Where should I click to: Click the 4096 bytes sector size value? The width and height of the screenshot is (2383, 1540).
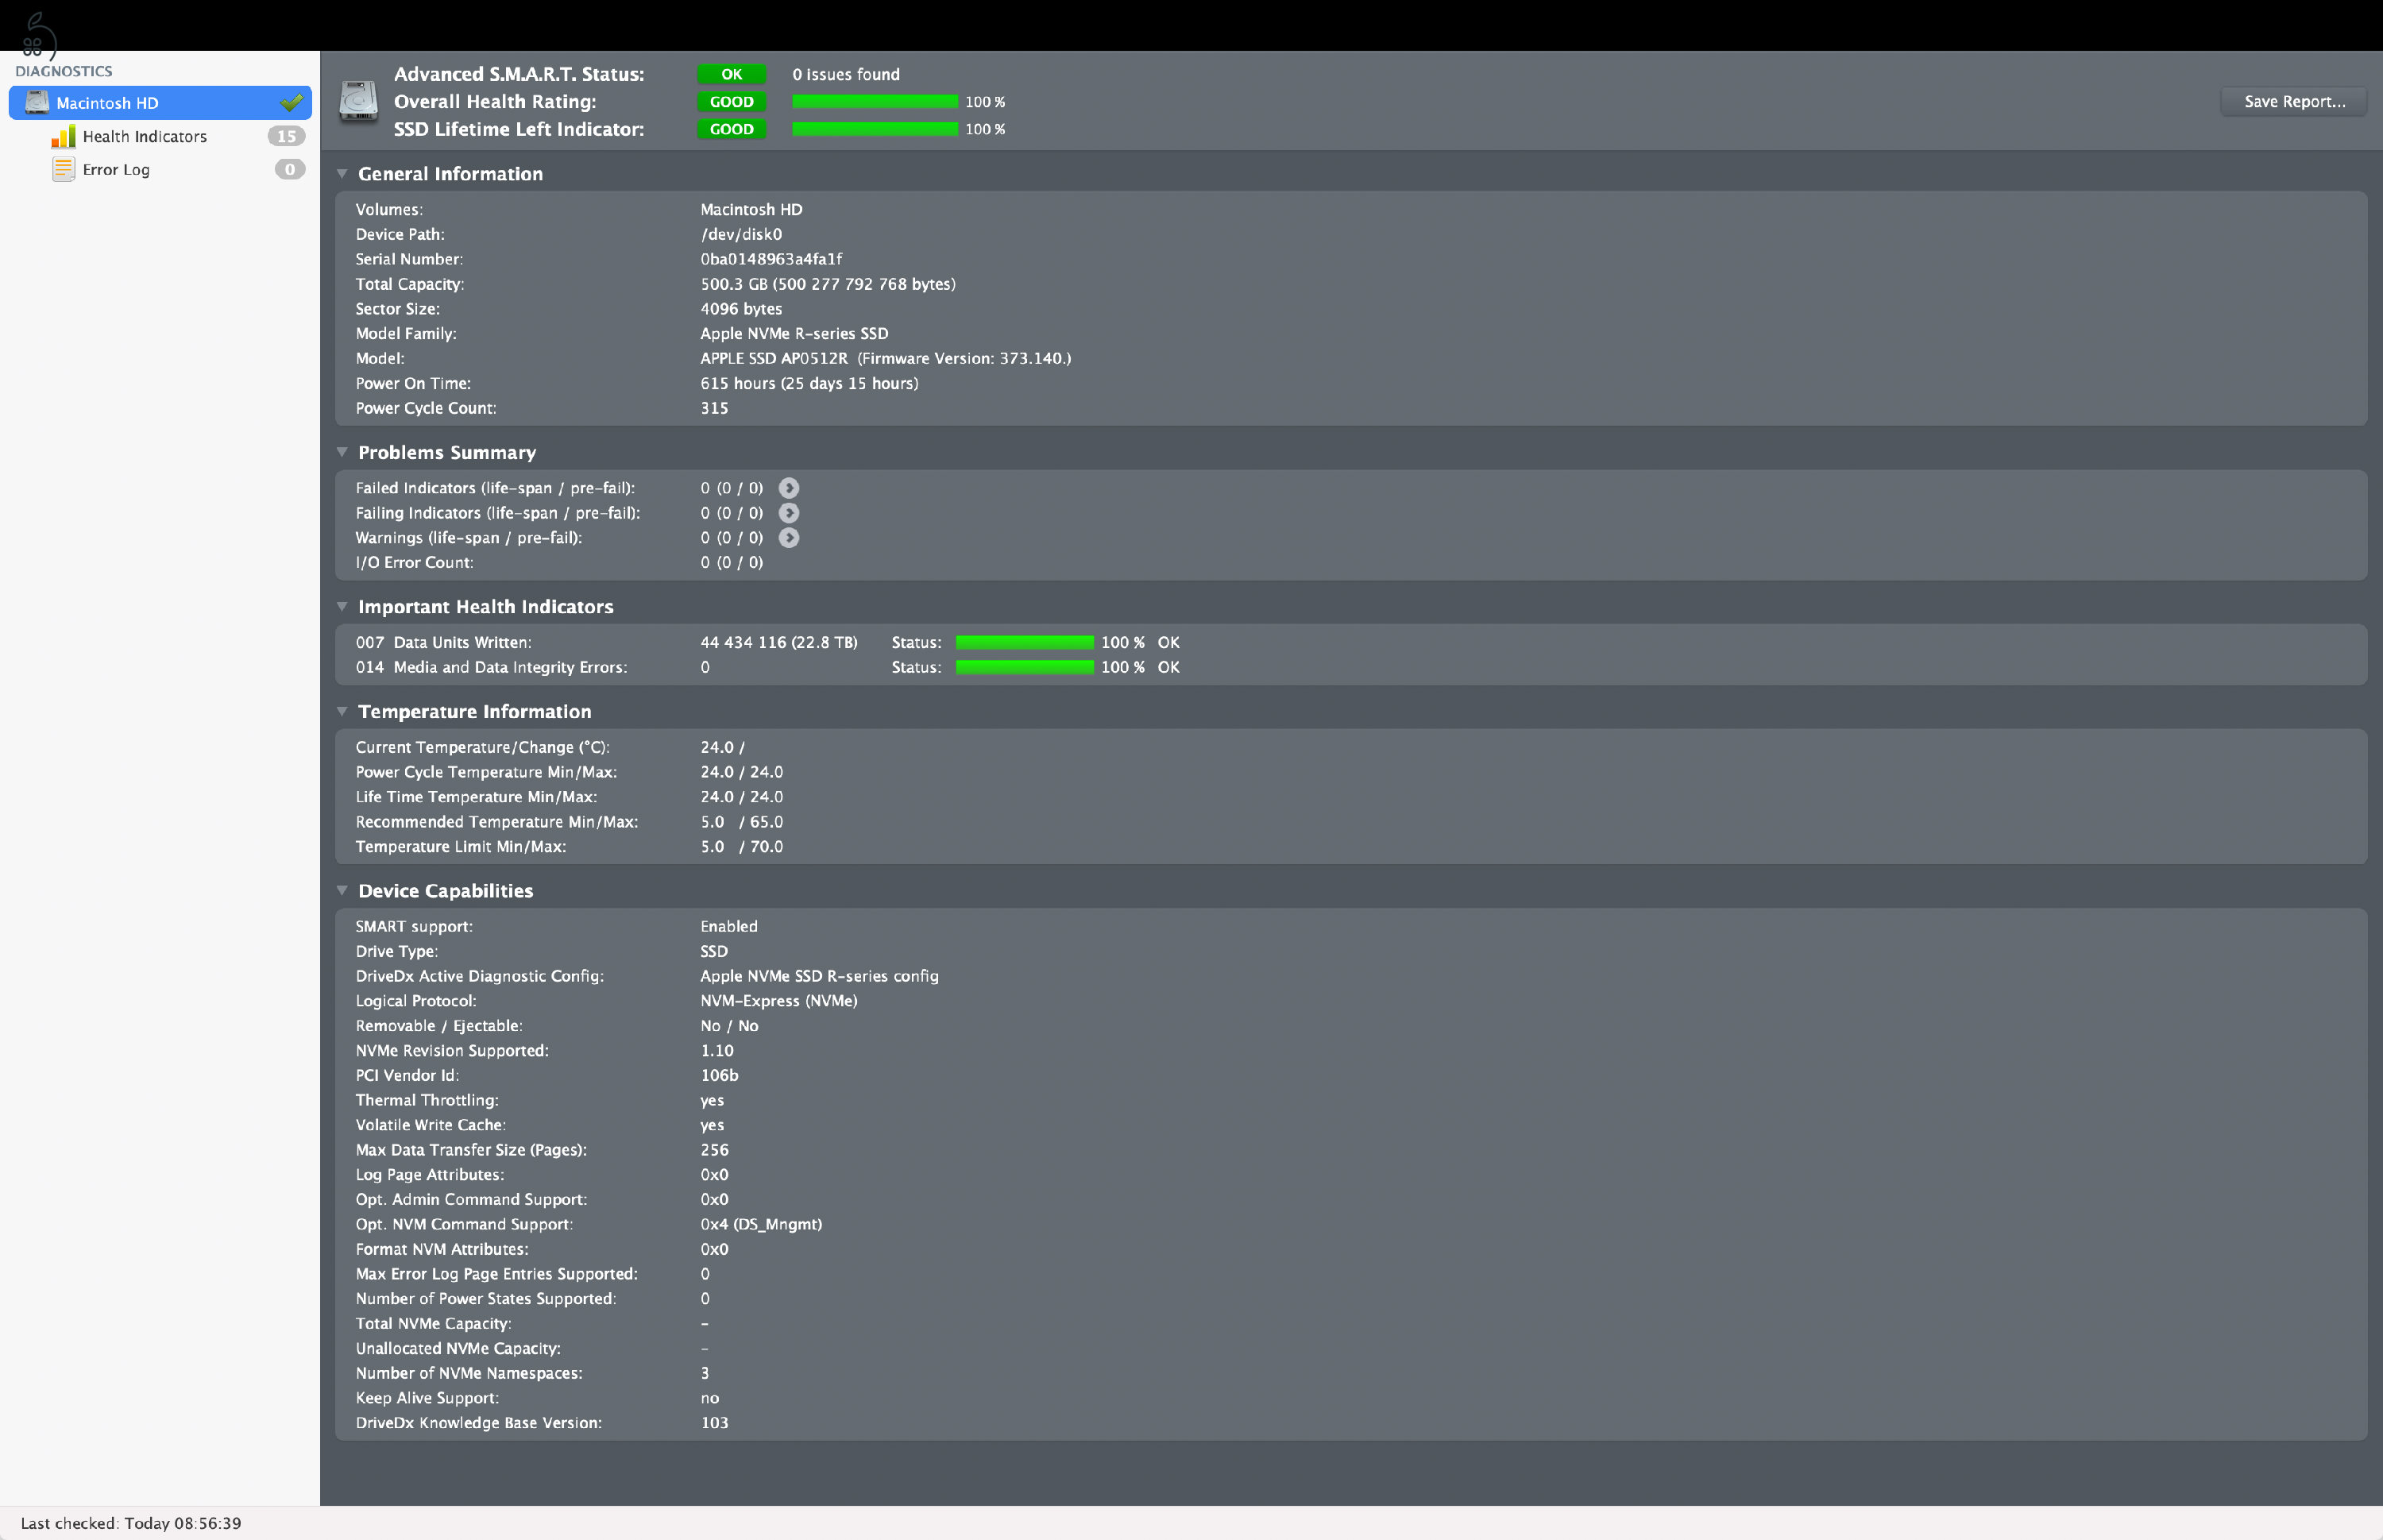pyautogui.click(x=741, y=309)
